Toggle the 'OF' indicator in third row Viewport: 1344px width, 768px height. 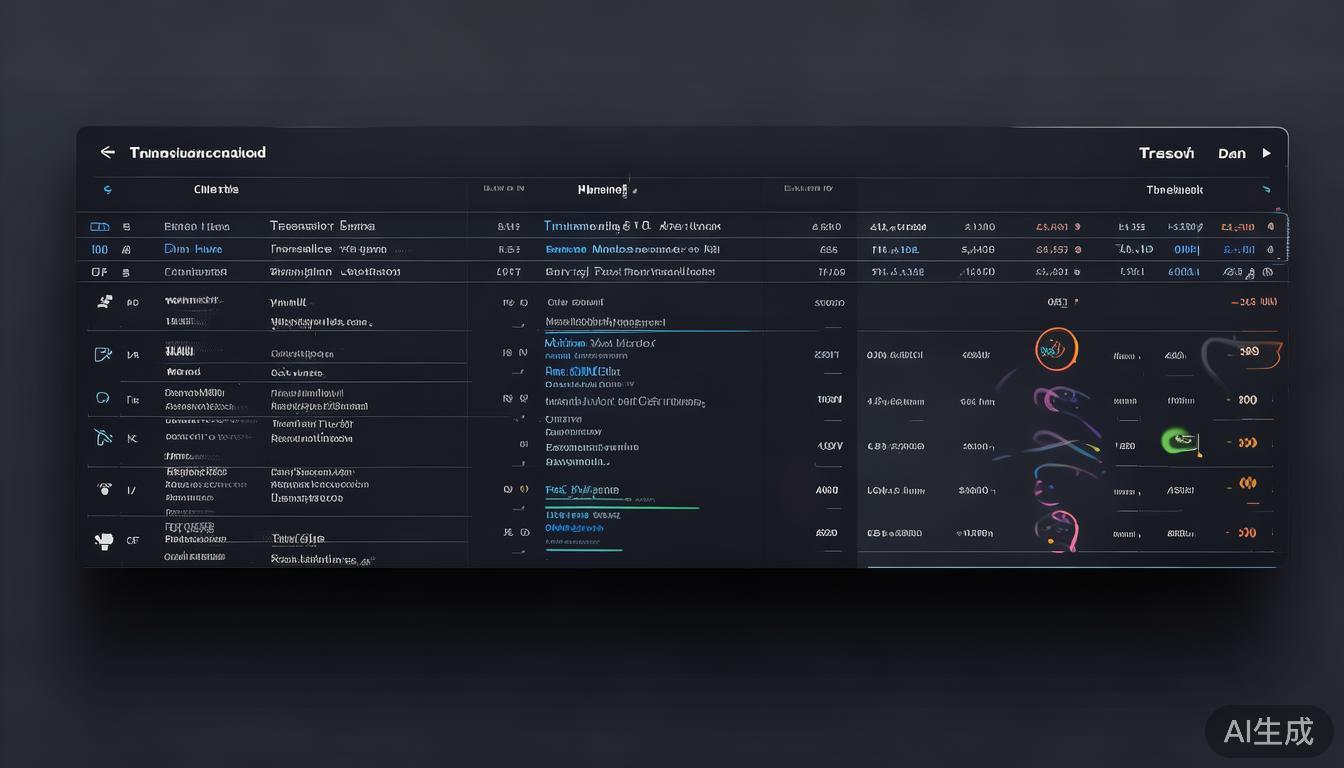[99, 272]
